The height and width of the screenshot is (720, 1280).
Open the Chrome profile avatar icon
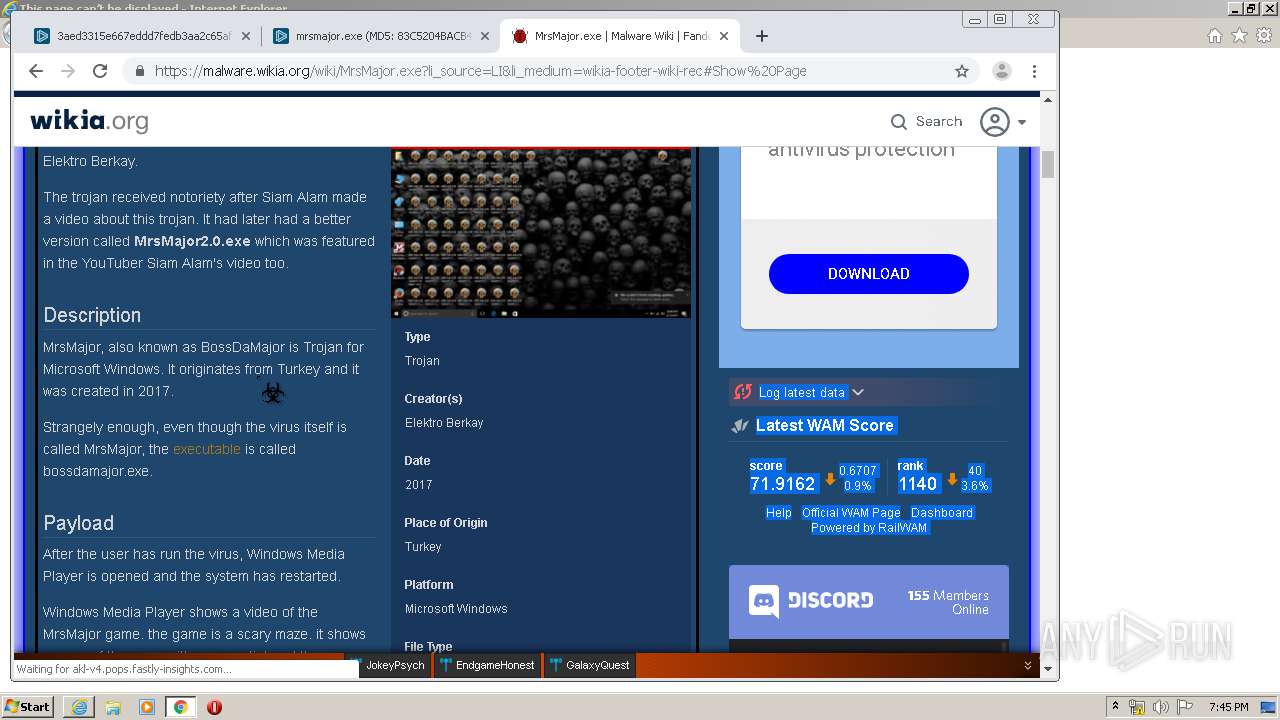tap(1001, 71)
